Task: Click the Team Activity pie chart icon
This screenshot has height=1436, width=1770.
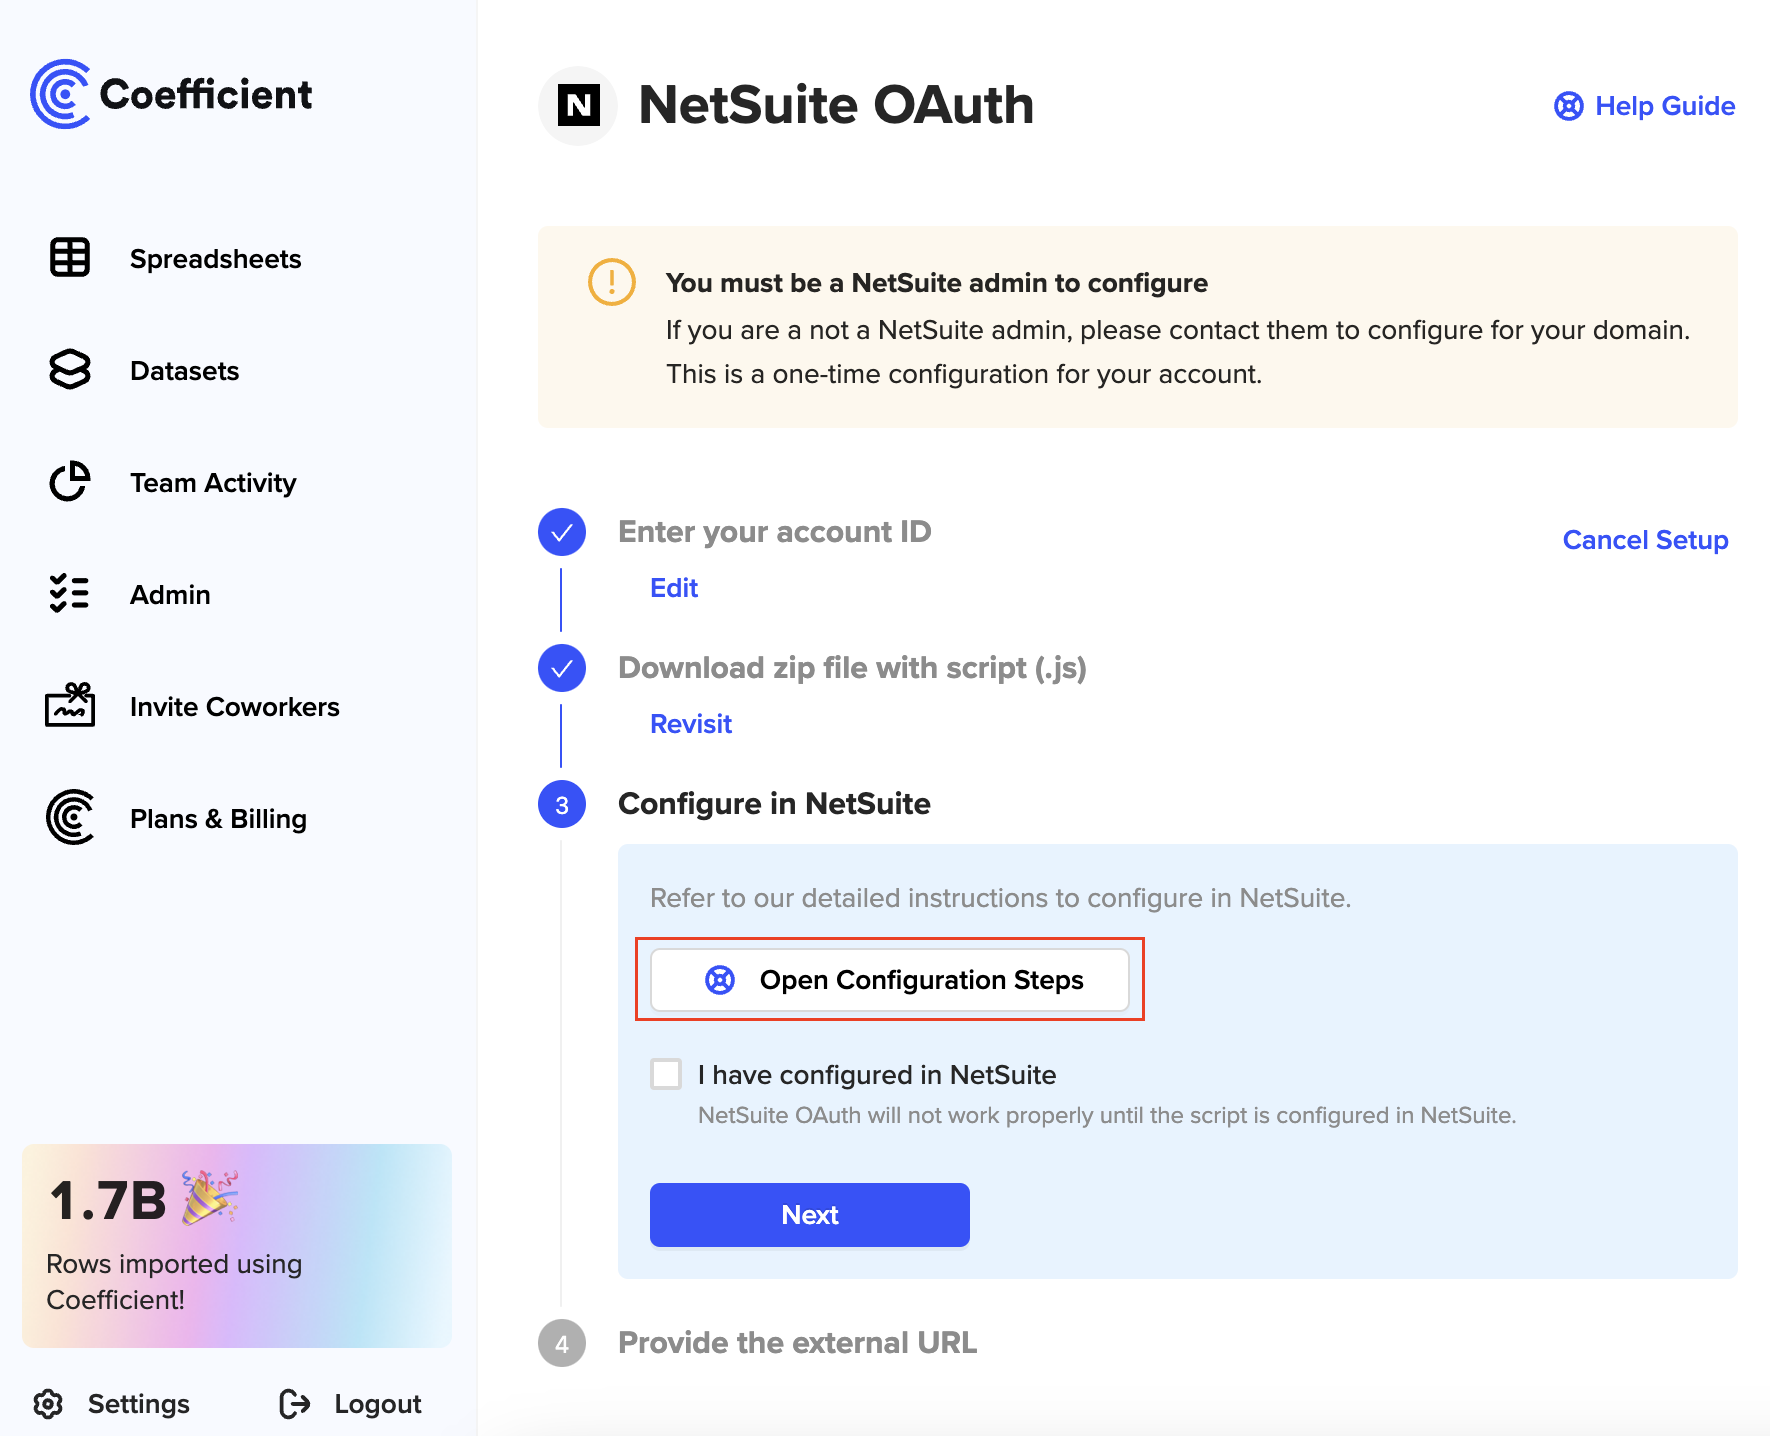Action: [70, 482]
